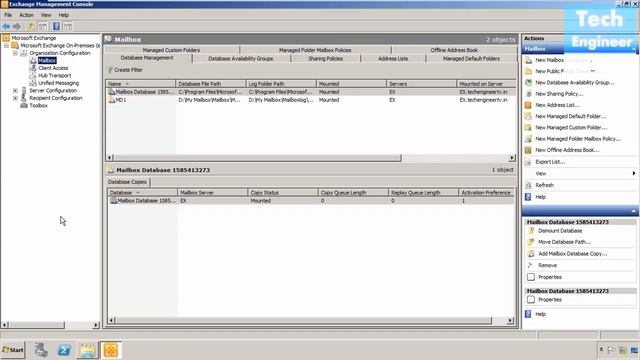The height and width of the screenshot is (360, 640).
Task: Click New Sharing Policy action
Action: coord(559,94)
